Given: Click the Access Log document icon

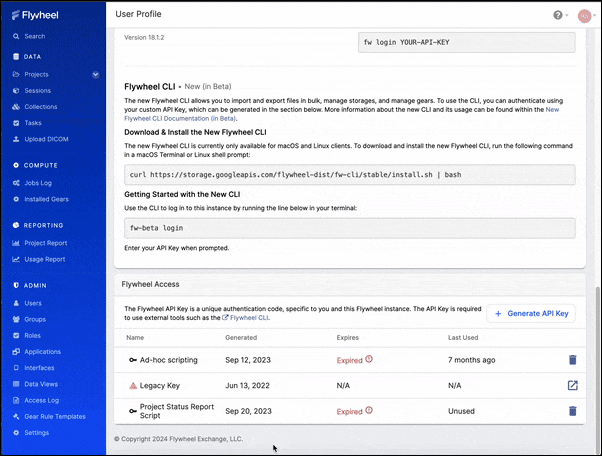Looking at the screenshot, I should click(16, 400).
